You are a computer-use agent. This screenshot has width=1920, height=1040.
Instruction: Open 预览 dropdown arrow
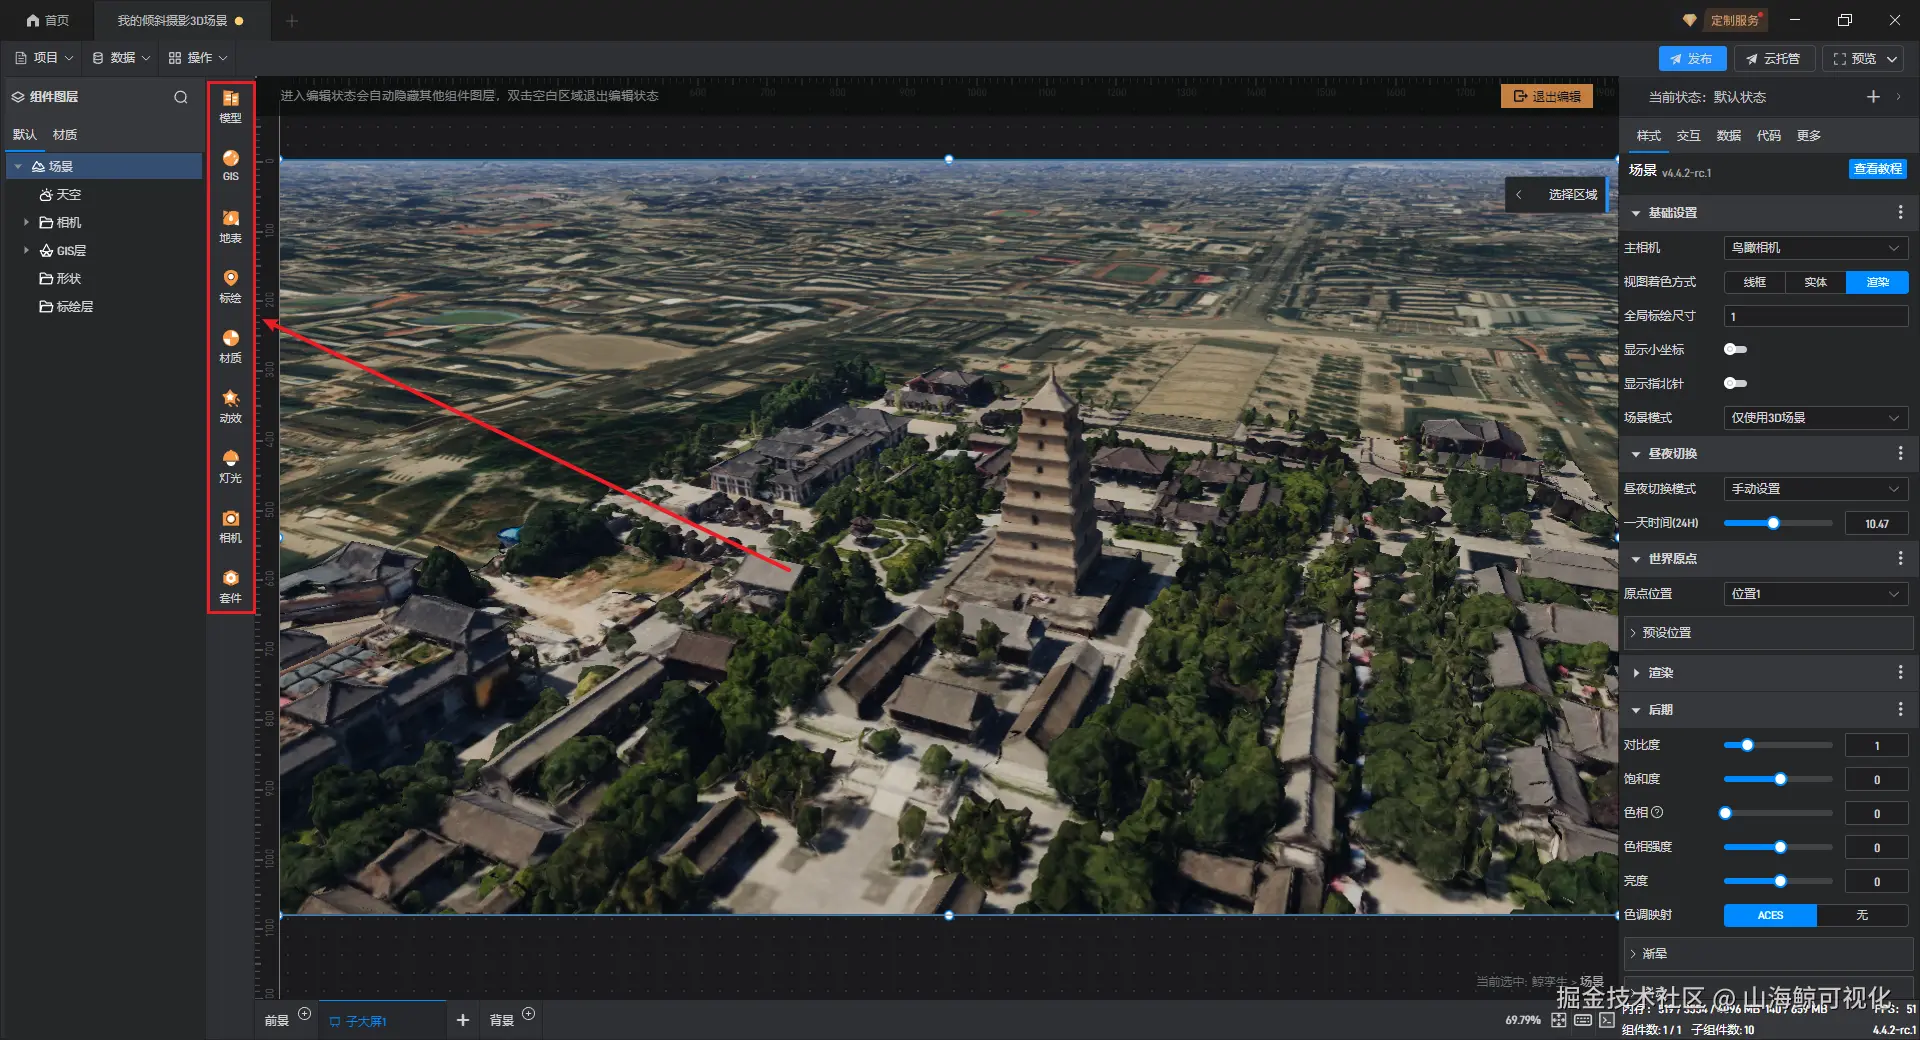[1892, 59]
